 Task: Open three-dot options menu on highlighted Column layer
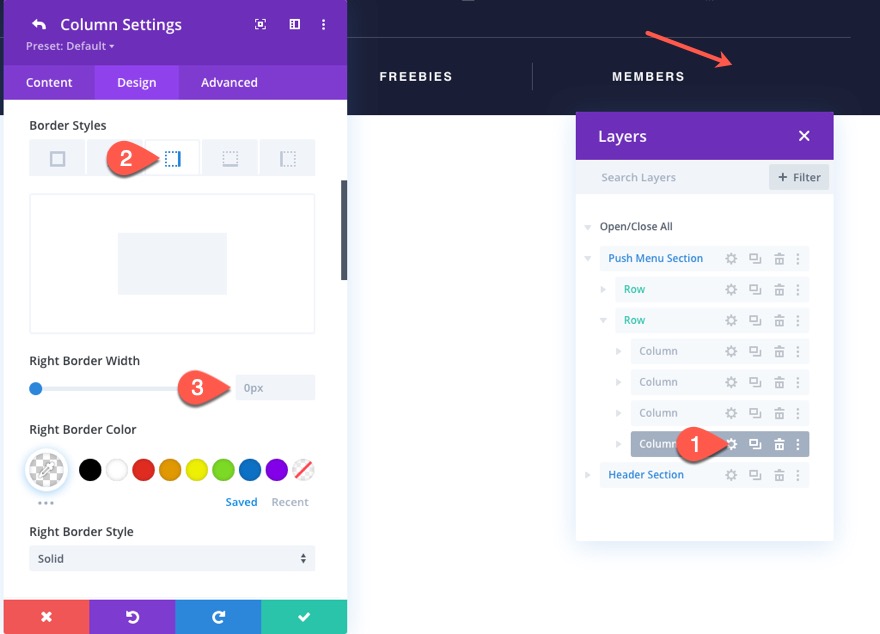click(x=797, y=444)
